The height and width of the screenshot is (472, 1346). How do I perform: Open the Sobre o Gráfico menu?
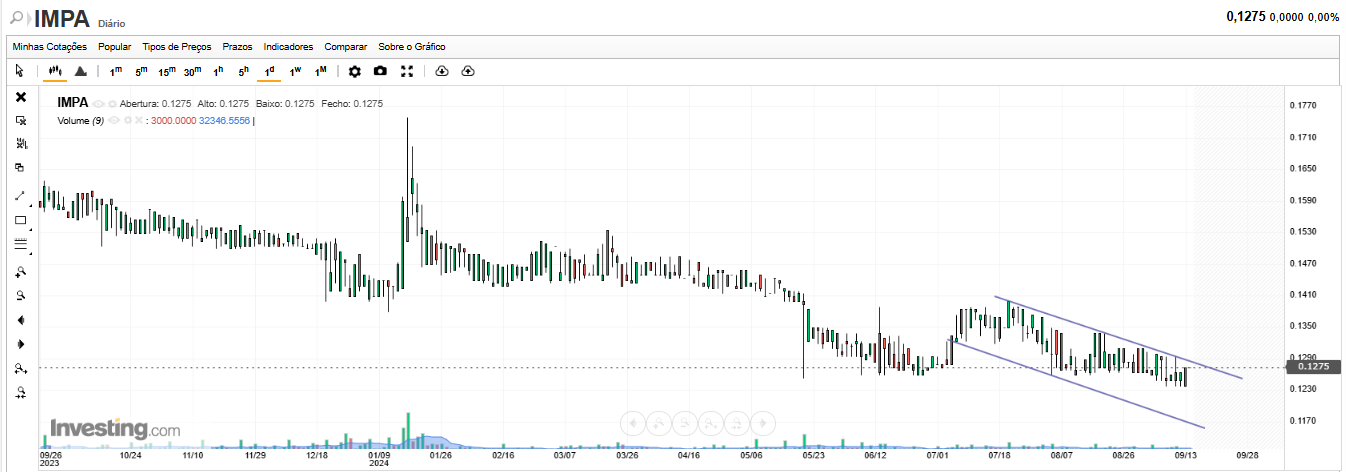tap(412, 47)
